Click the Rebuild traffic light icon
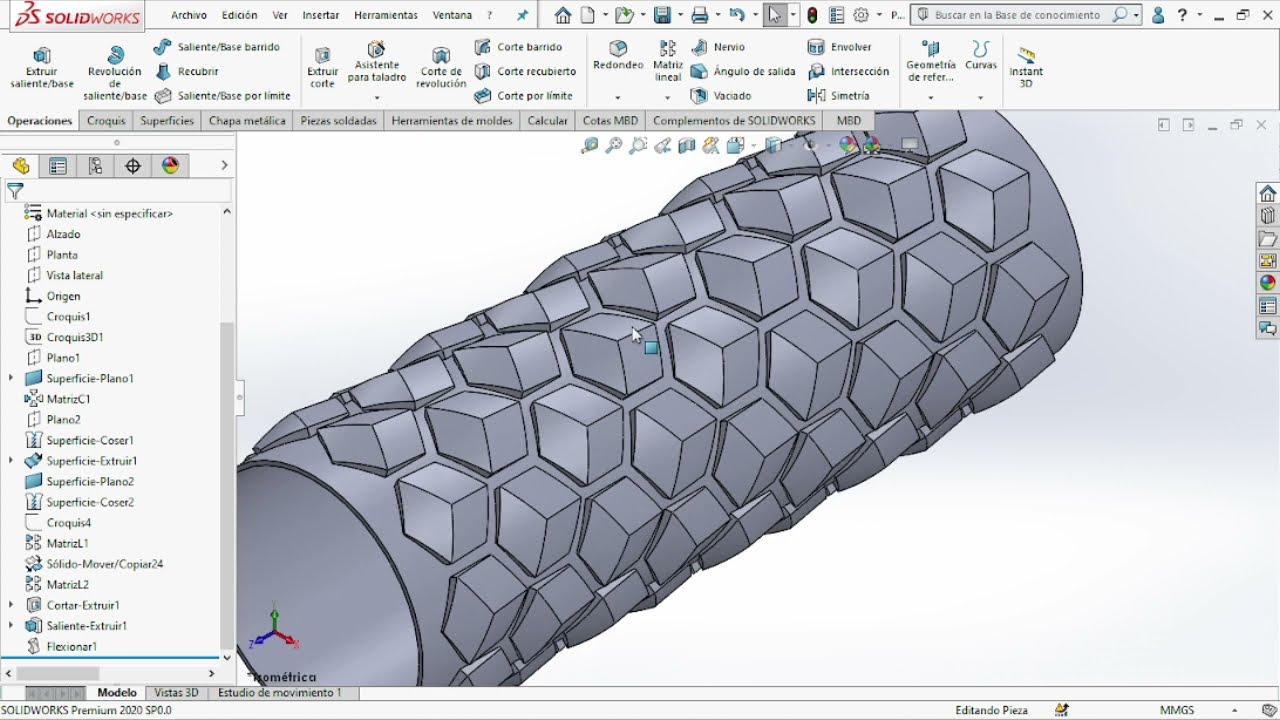The height and width of the screenshot is (720, 1280). 813,15
